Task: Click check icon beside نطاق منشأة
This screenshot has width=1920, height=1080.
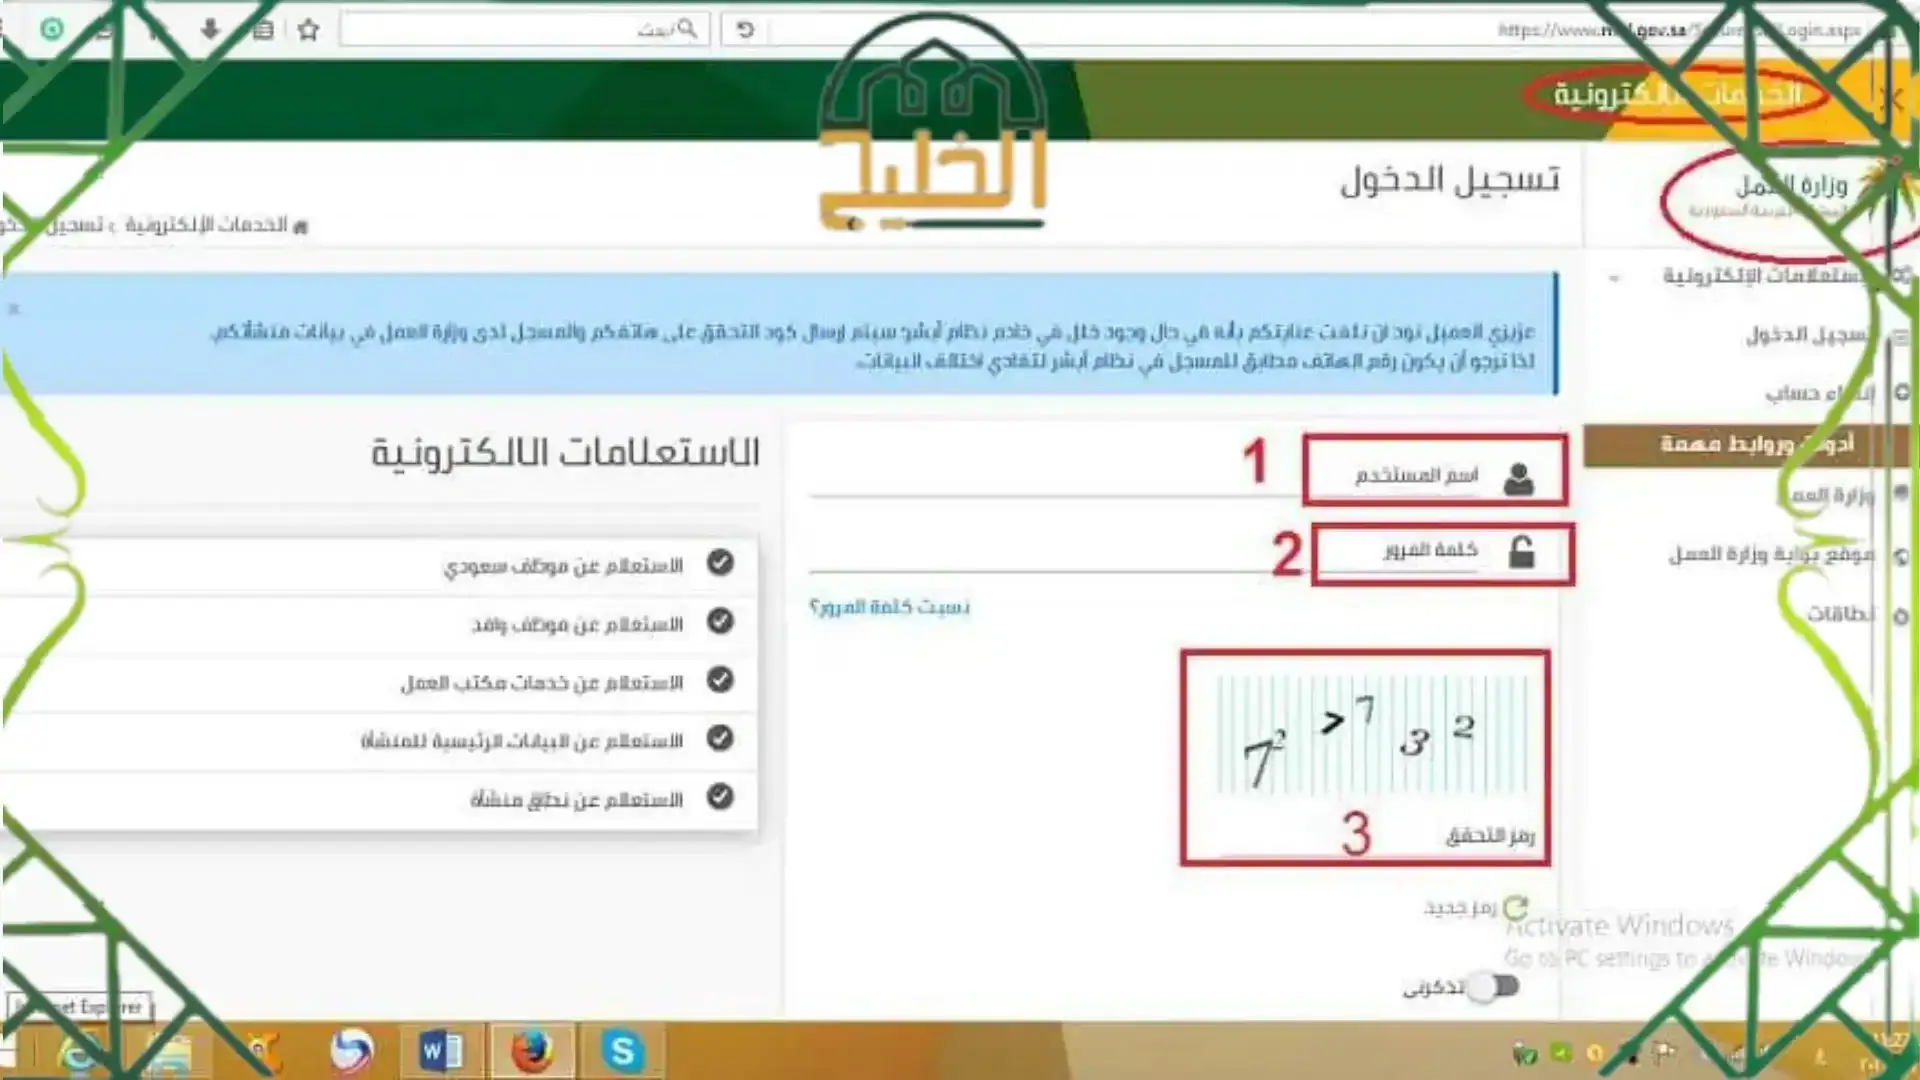Action: [720, 797]
